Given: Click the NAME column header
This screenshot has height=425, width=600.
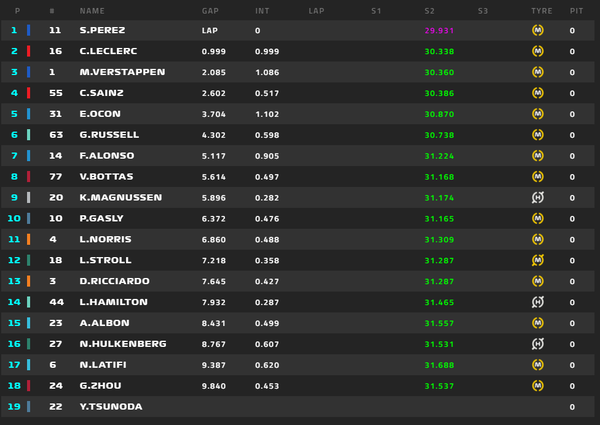Looking at the screenshot, I should [x=92, y=11].
